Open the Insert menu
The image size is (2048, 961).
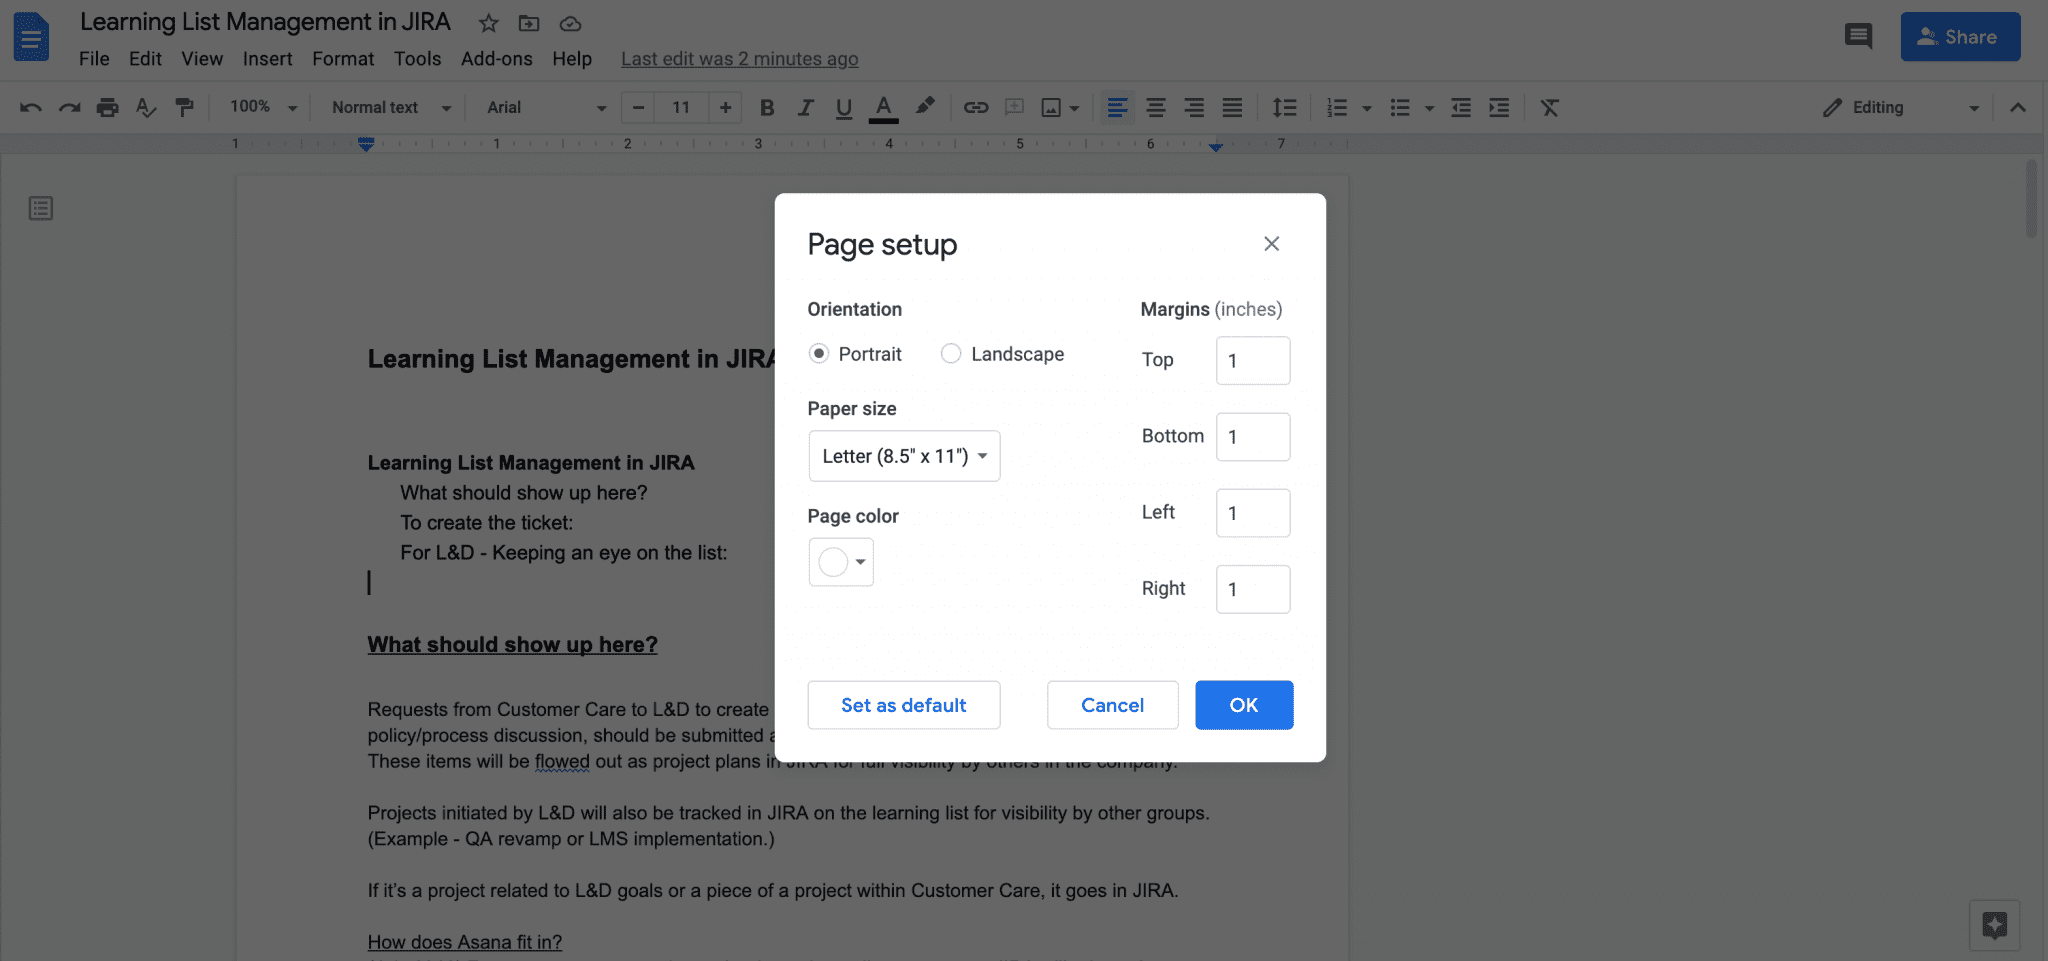pyautogui.click(x=267, y=59)
